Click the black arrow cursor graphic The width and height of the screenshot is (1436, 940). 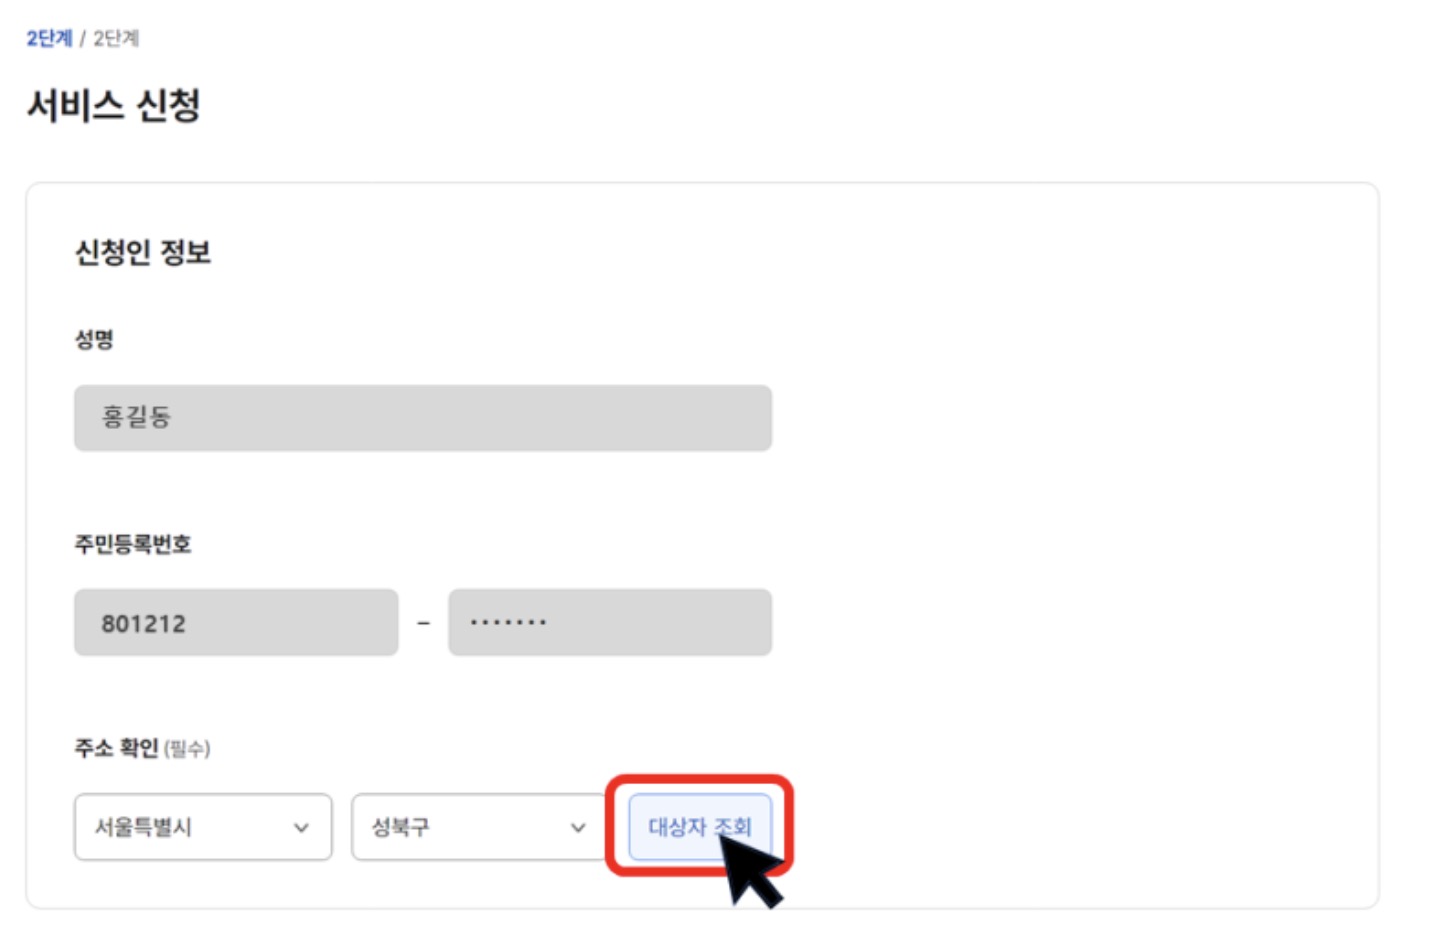(x=750, y=870)
